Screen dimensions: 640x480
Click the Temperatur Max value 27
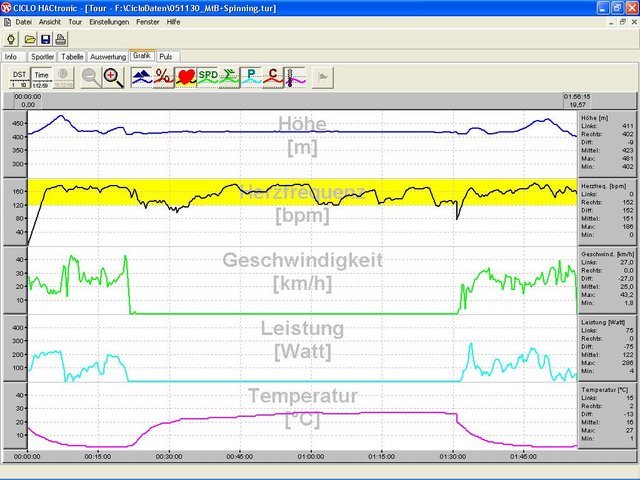(x=630, y=431)
